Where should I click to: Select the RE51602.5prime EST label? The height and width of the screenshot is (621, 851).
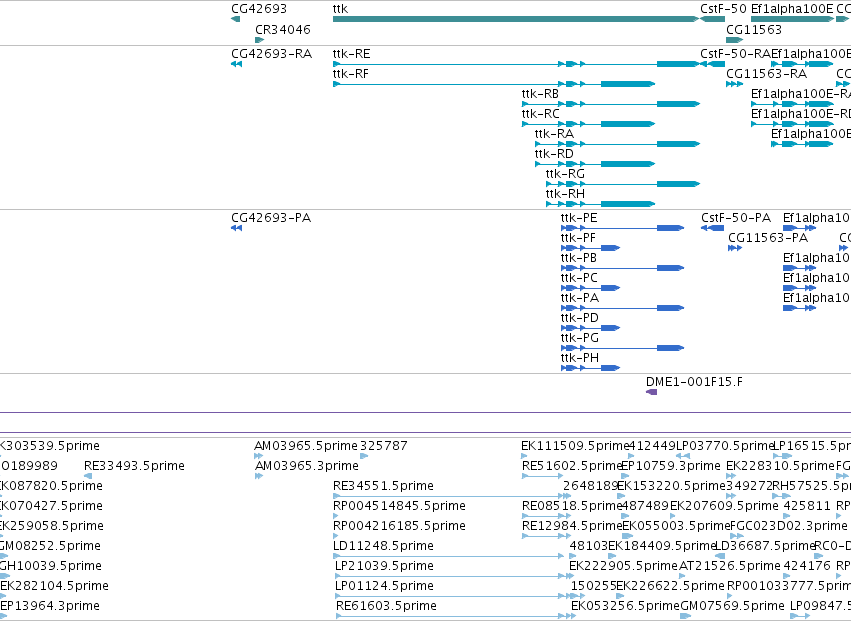[572, 466]
